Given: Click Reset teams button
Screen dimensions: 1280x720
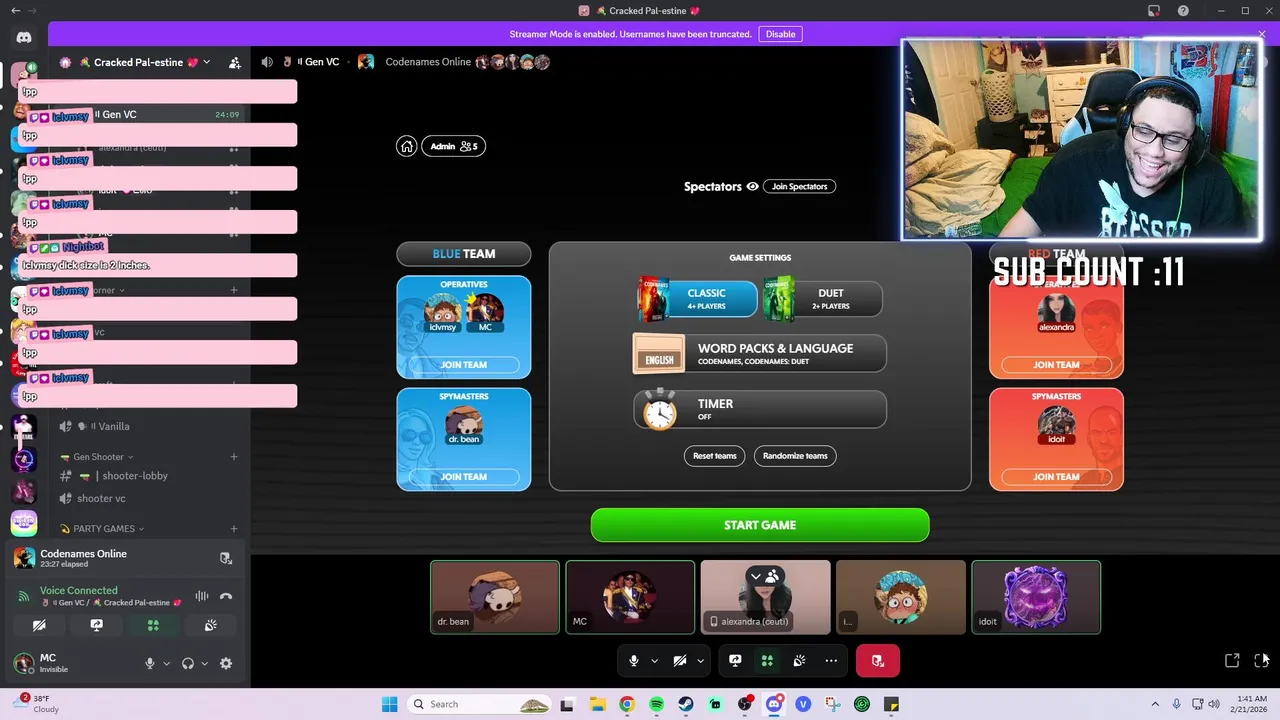Looking at the screenshot, I should click(715, 456).
